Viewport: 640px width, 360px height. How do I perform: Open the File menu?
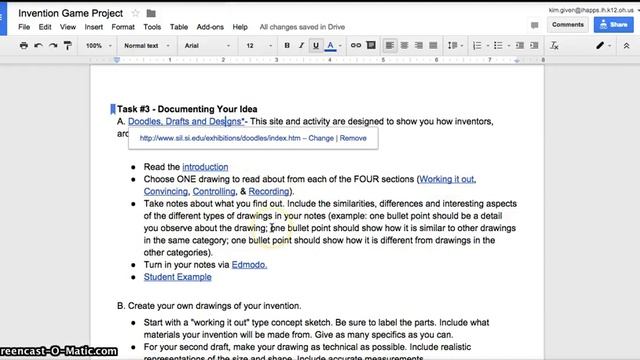coord(24,27)
